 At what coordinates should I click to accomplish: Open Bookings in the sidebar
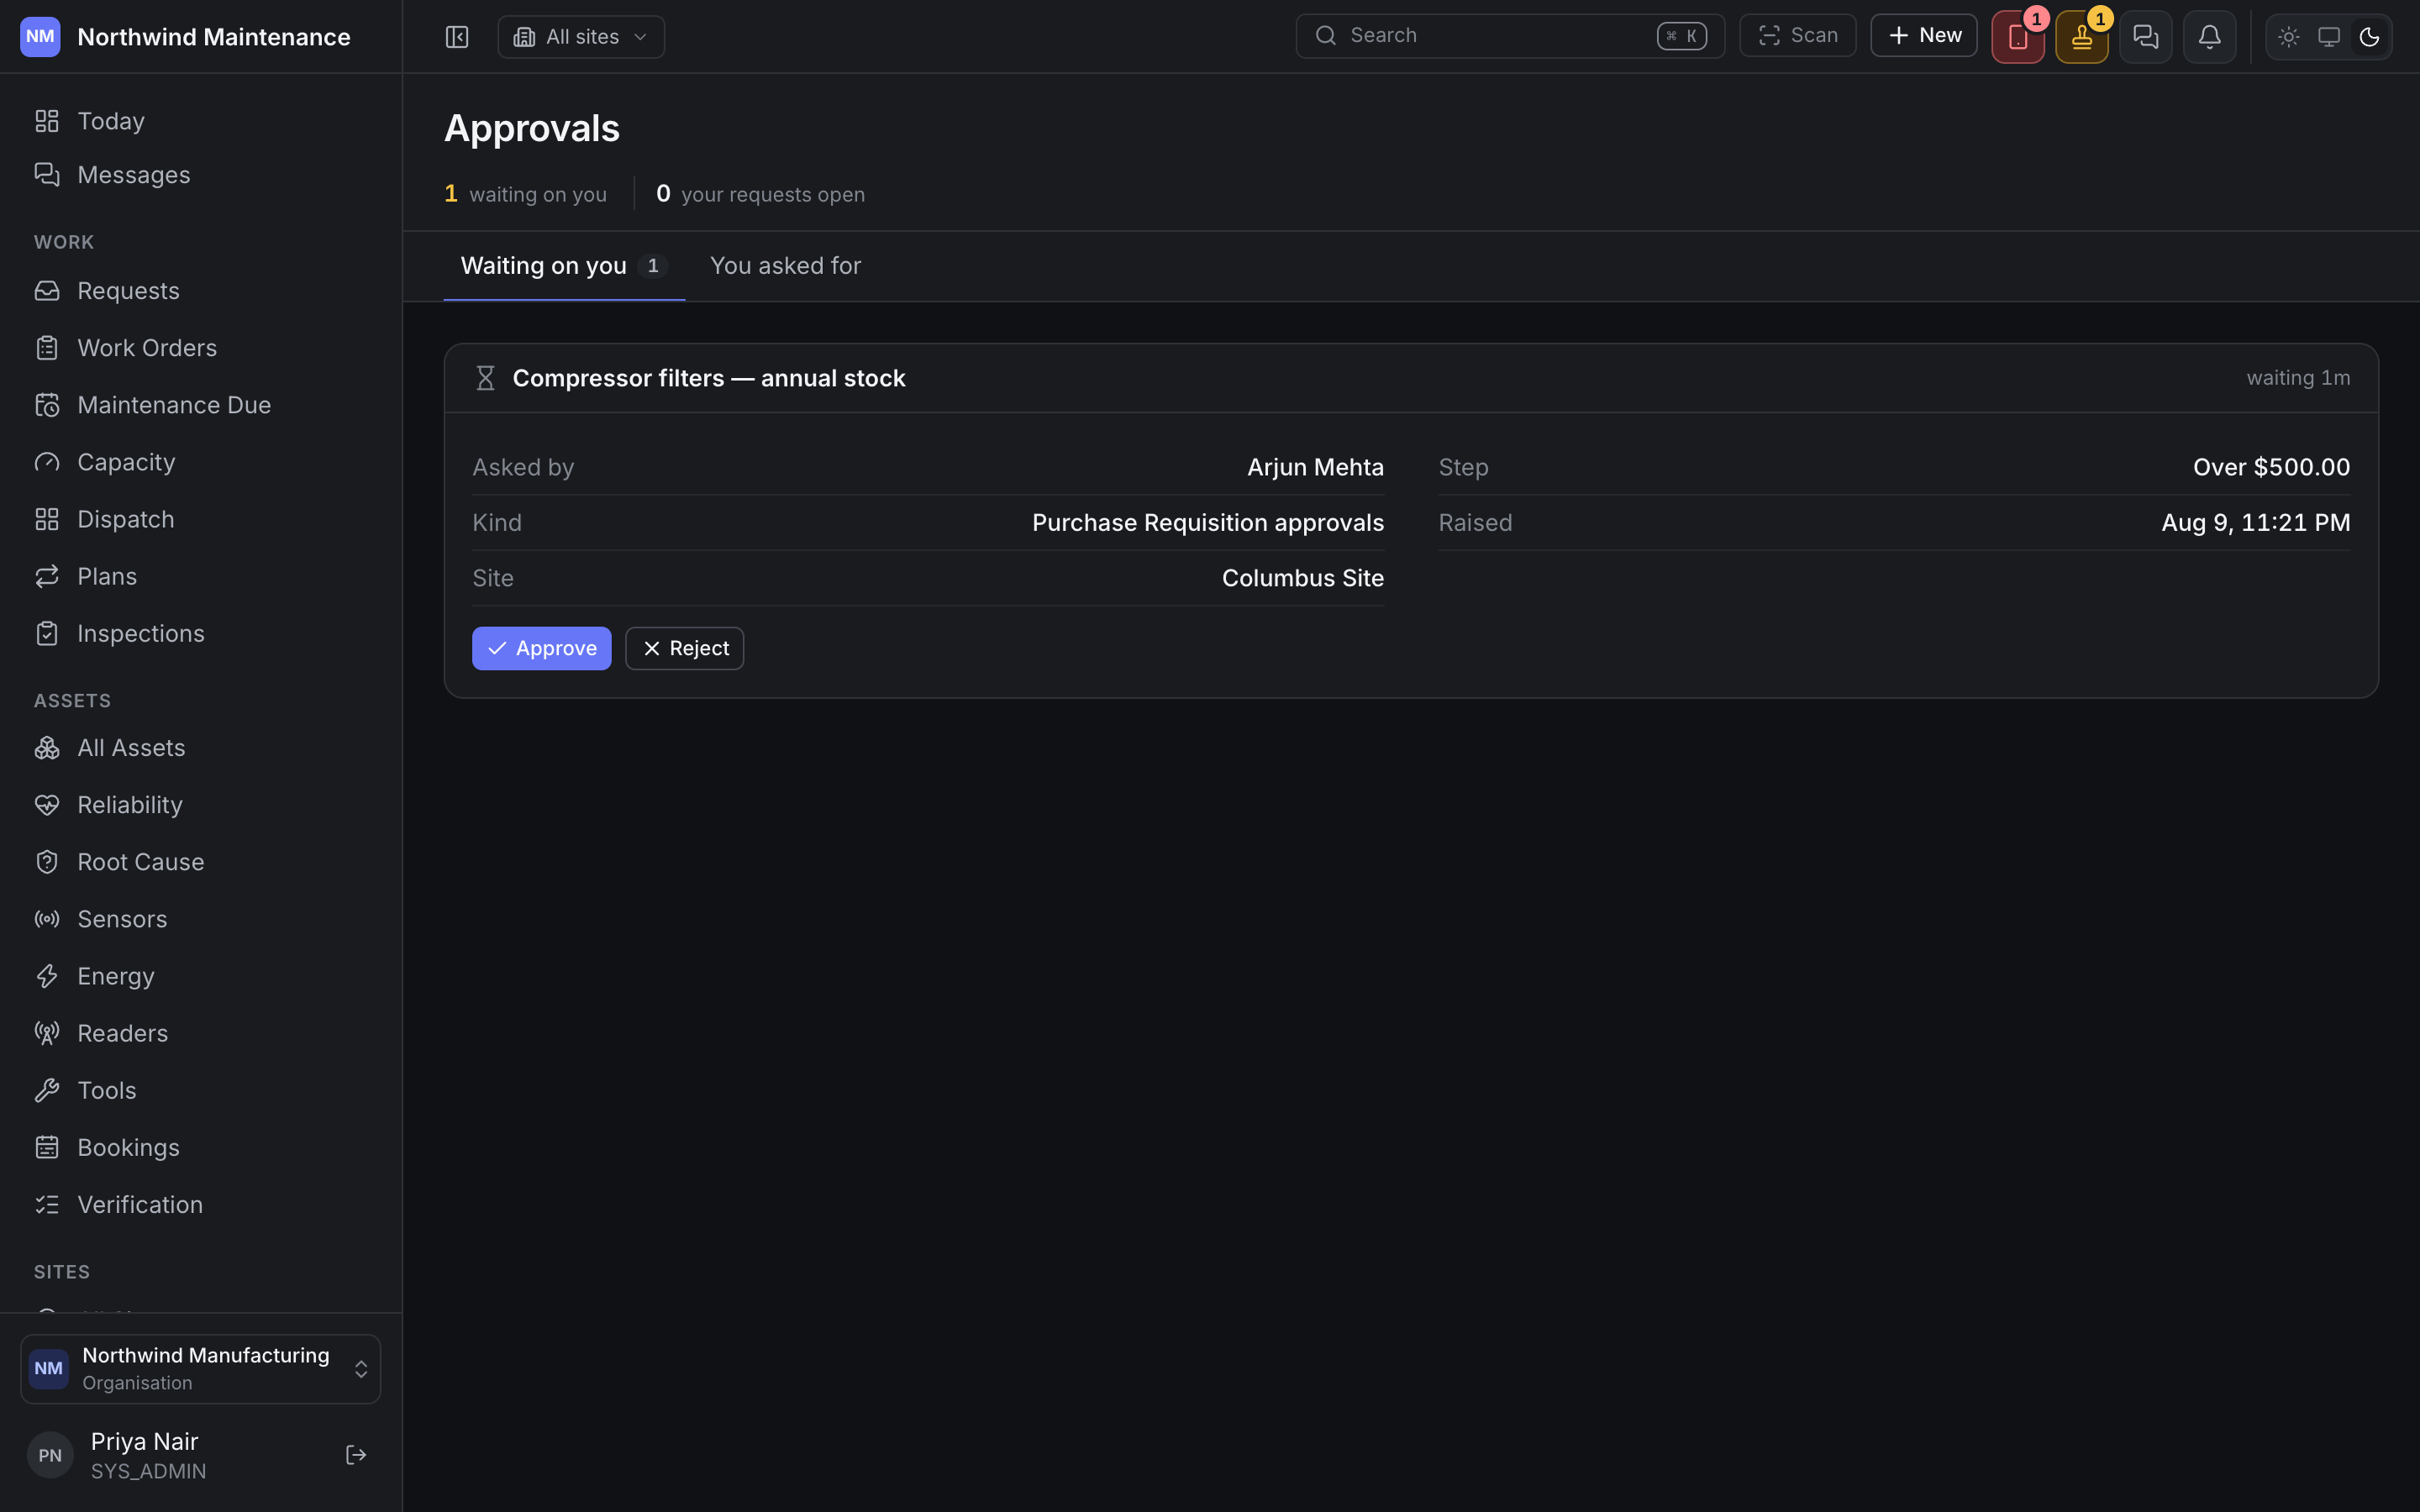click(x=200, y=1147)
